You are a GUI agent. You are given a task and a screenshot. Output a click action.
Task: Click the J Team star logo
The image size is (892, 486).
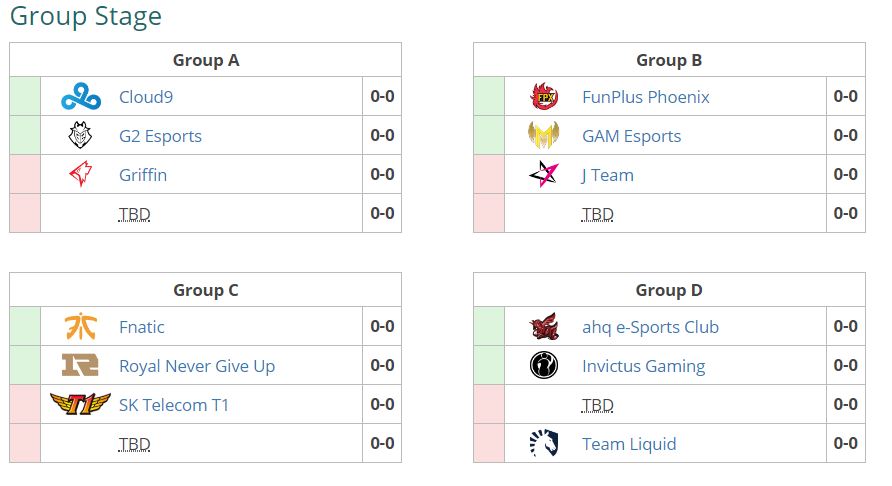544,175
